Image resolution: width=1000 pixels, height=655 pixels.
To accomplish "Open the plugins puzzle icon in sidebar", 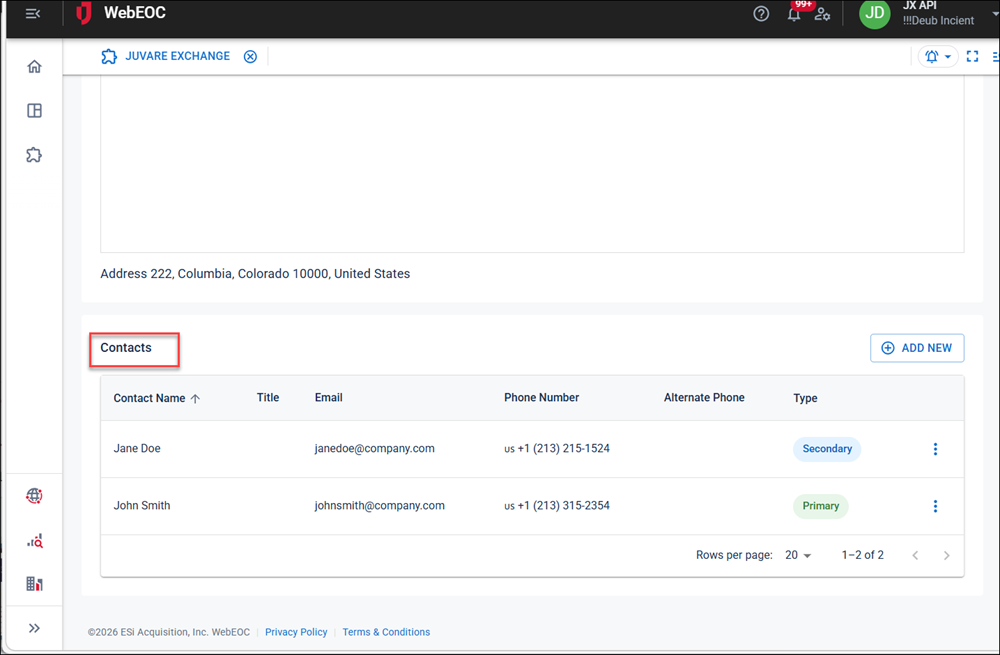I will pyautogui.click(x=34, y=155).
